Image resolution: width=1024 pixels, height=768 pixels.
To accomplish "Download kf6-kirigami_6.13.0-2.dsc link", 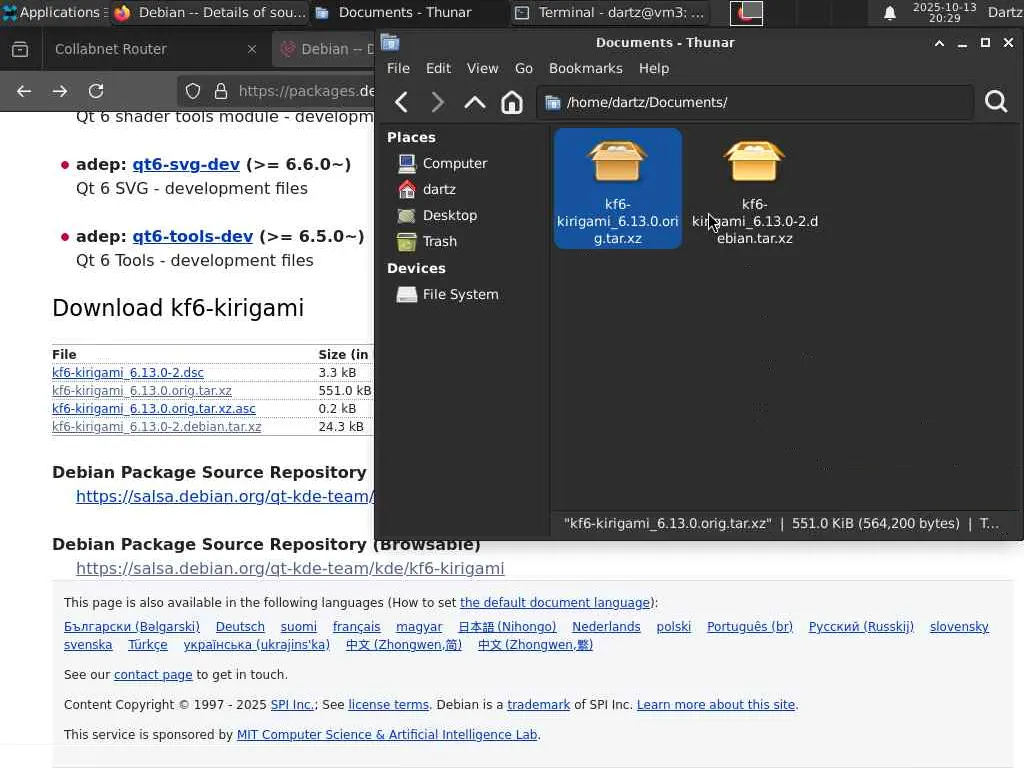I will click(x=128, y=373).
